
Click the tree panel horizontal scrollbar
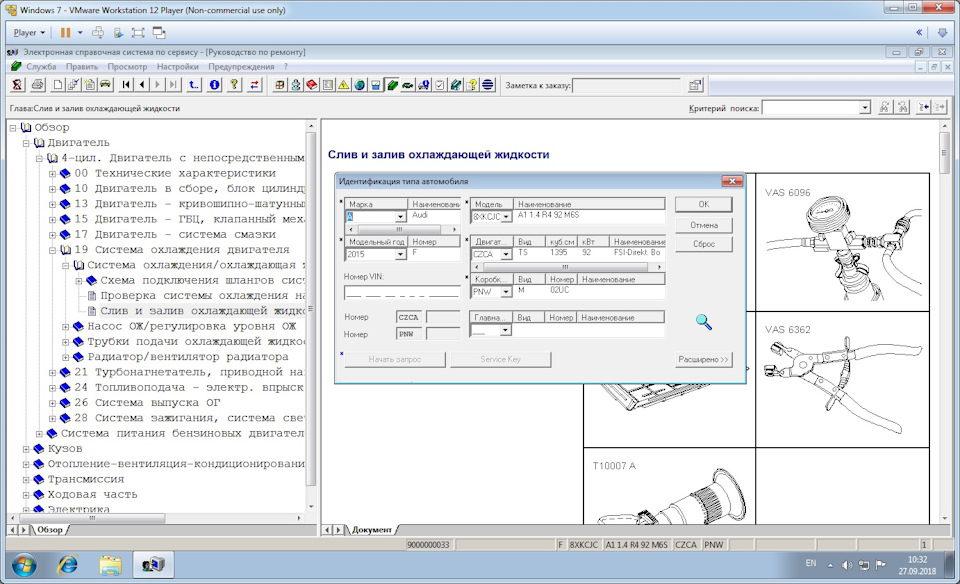pyautogui.click(x=156, y=518)
